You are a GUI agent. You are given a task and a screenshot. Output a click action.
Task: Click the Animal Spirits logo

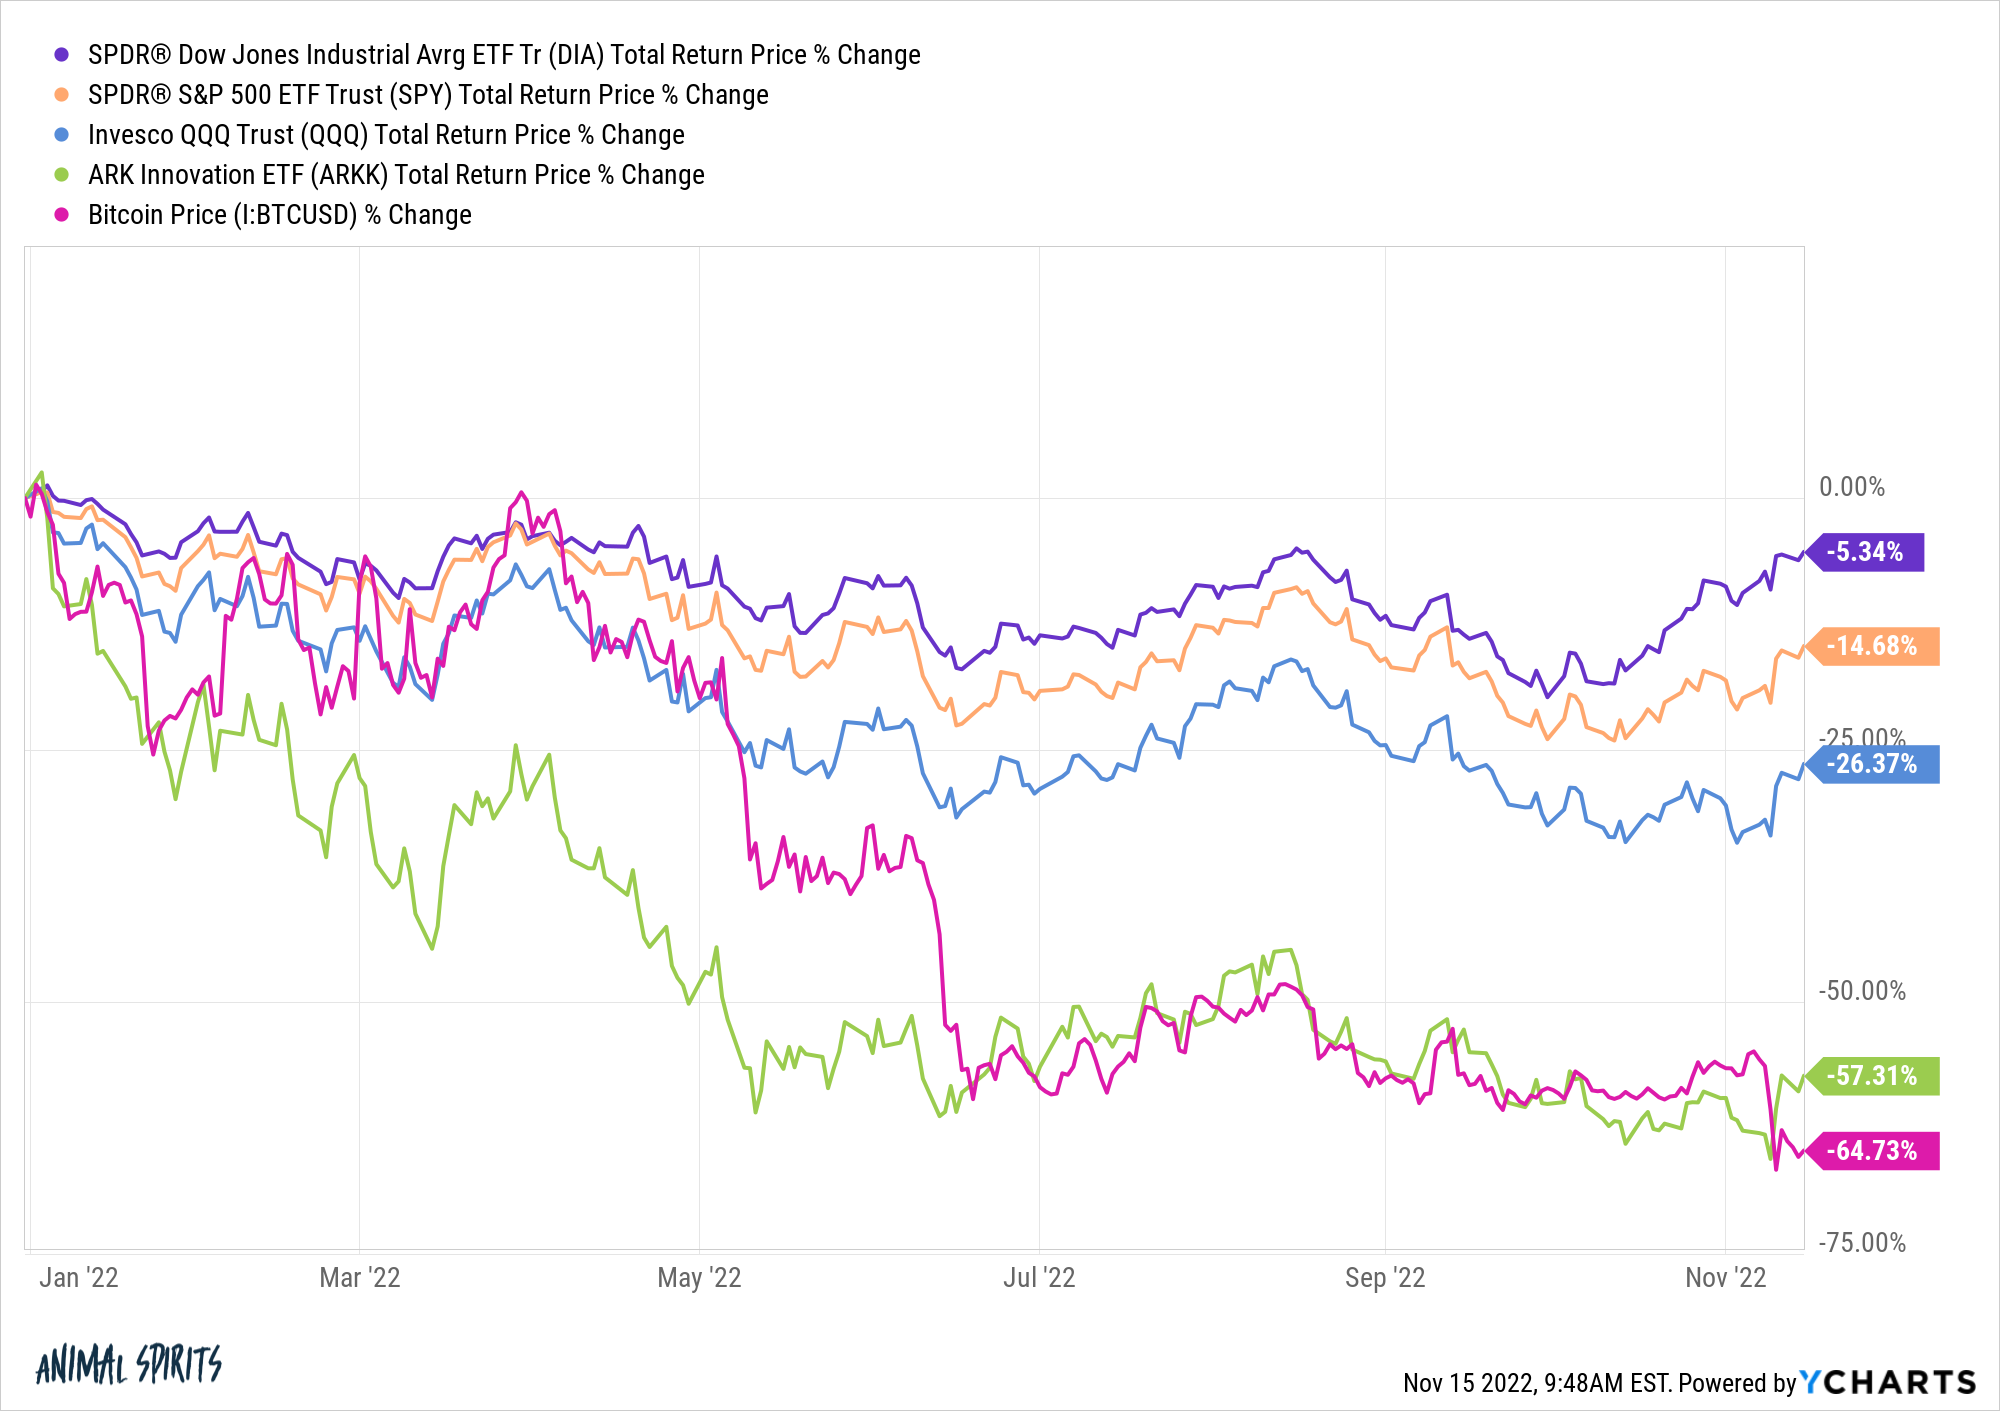[x=129, y=1364]
